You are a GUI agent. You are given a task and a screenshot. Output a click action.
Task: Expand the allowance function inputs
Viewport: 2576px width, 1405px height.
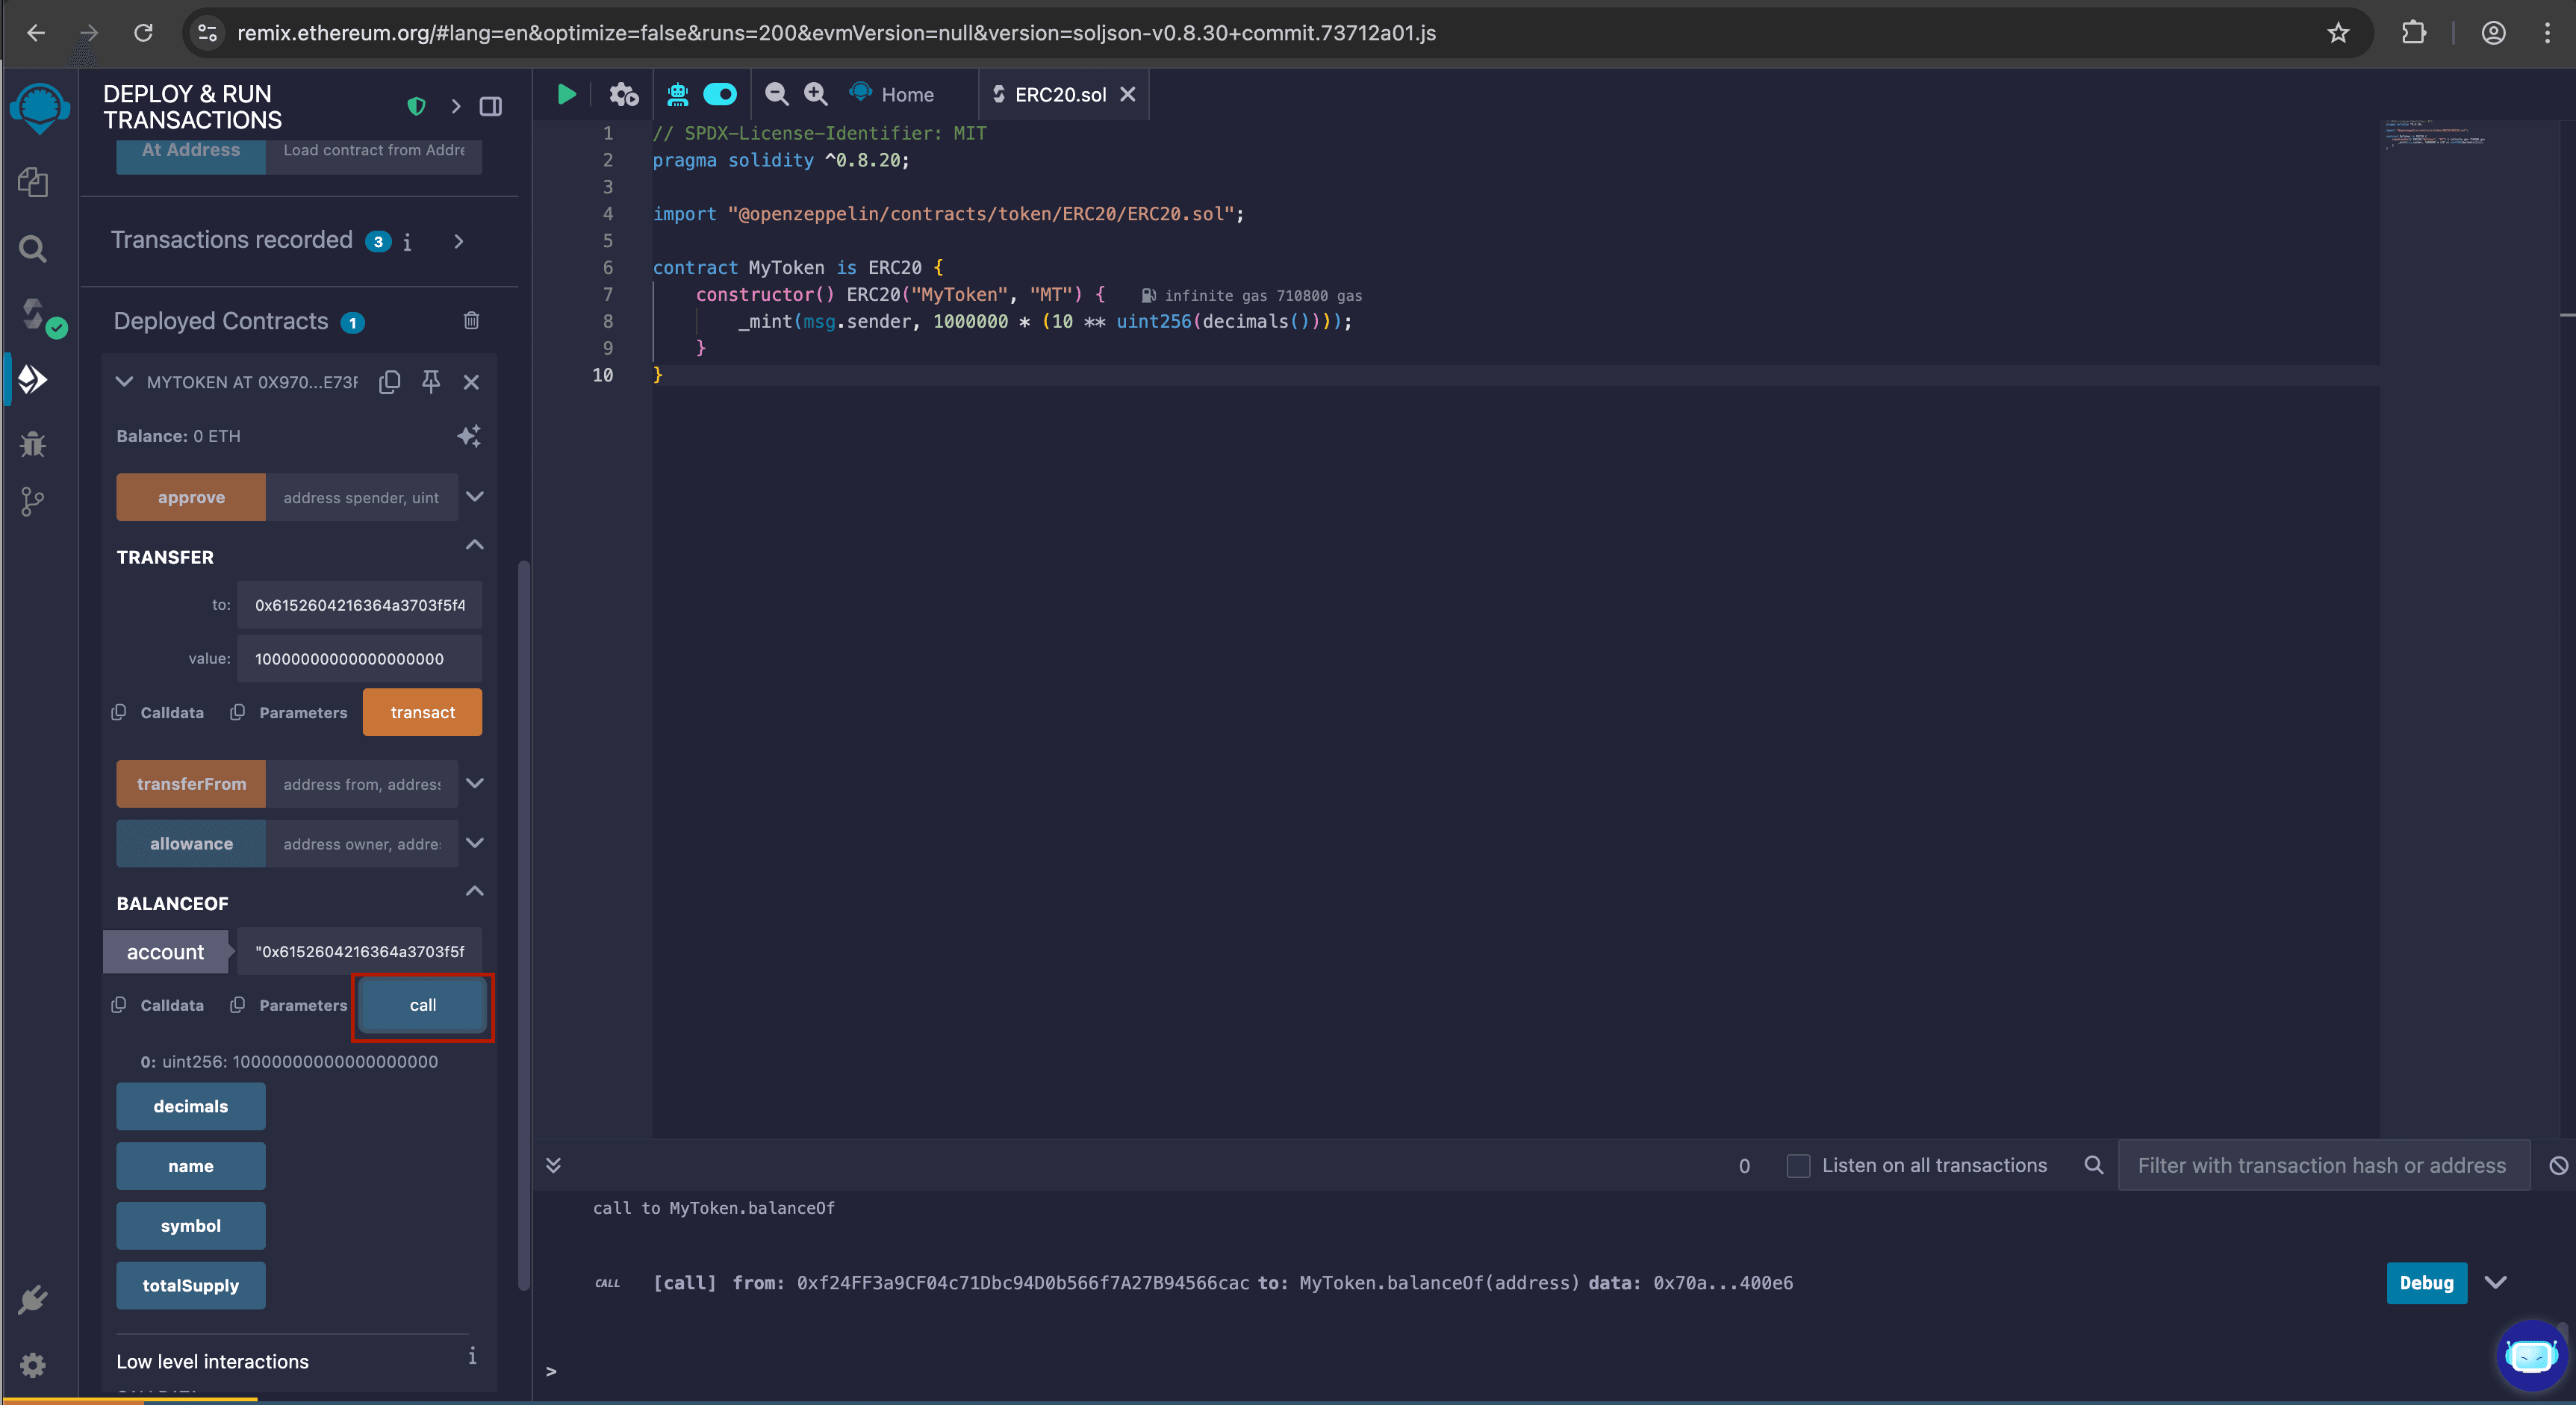click(475, 843)
